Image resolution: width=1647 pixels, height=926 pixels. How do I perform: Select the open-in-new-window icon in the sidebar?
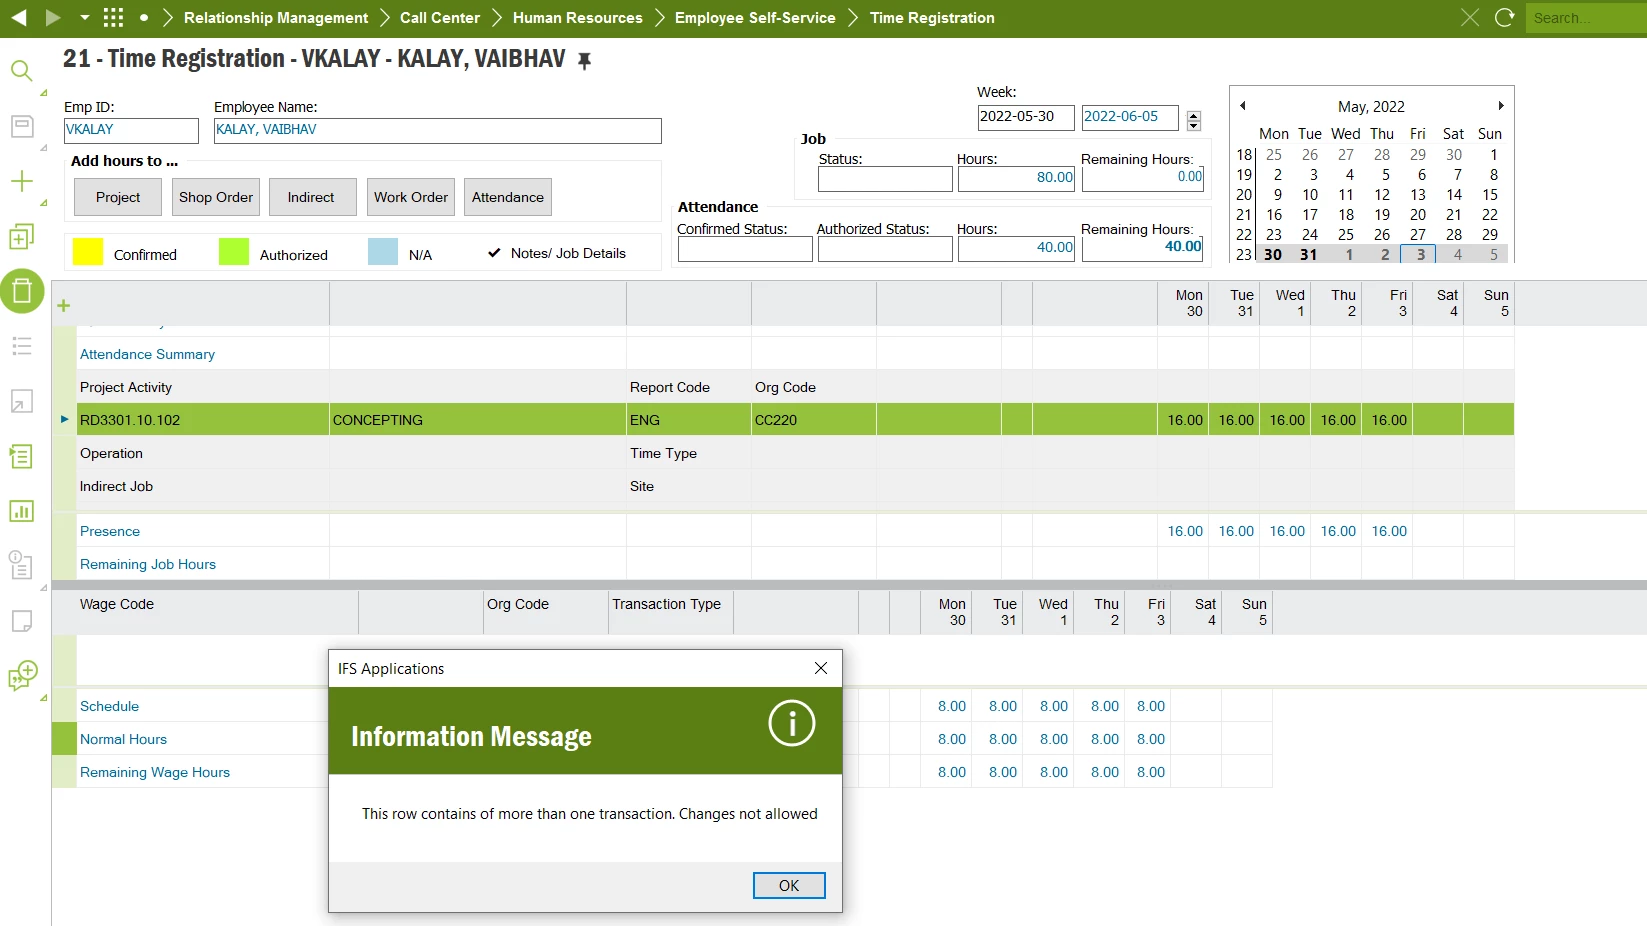21,401
